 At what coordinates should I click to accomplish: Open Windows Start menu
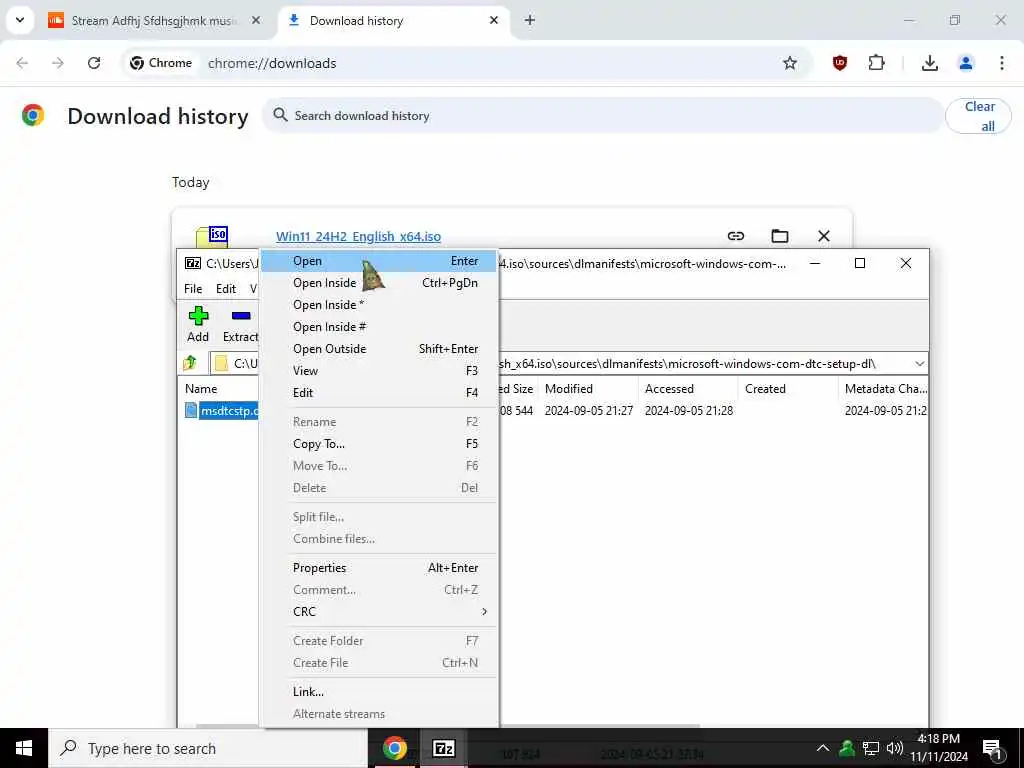(x=24, y=748)
